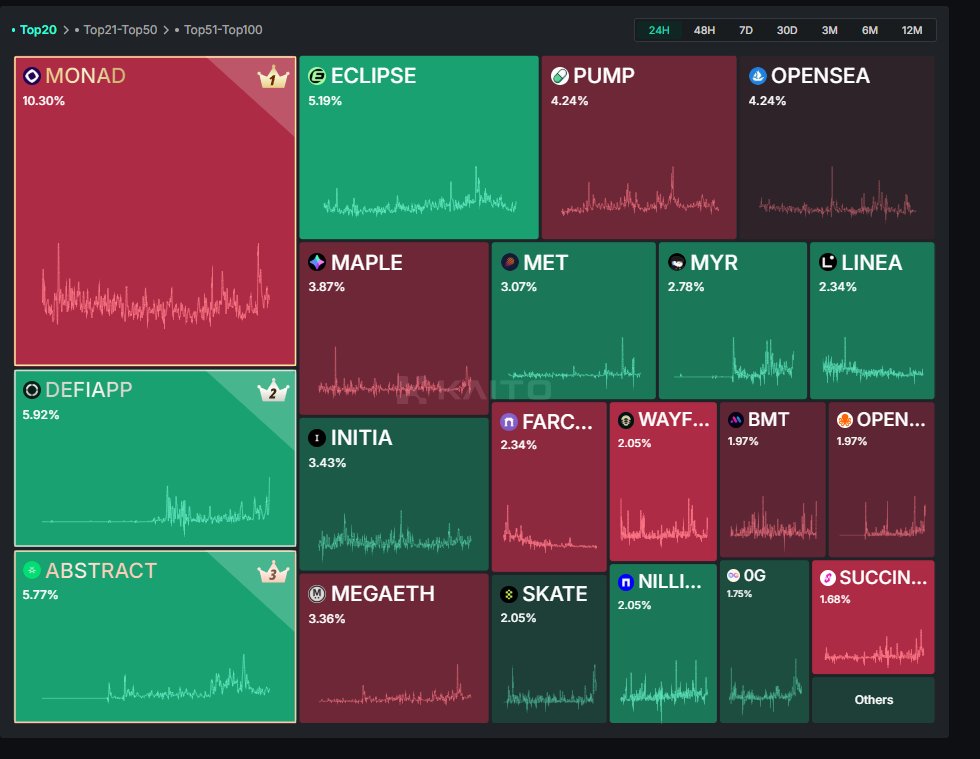980x759 pixels.
Task: Click the 5.92% mindshare value
Action: pyautogui.click(x=41, y=415)
